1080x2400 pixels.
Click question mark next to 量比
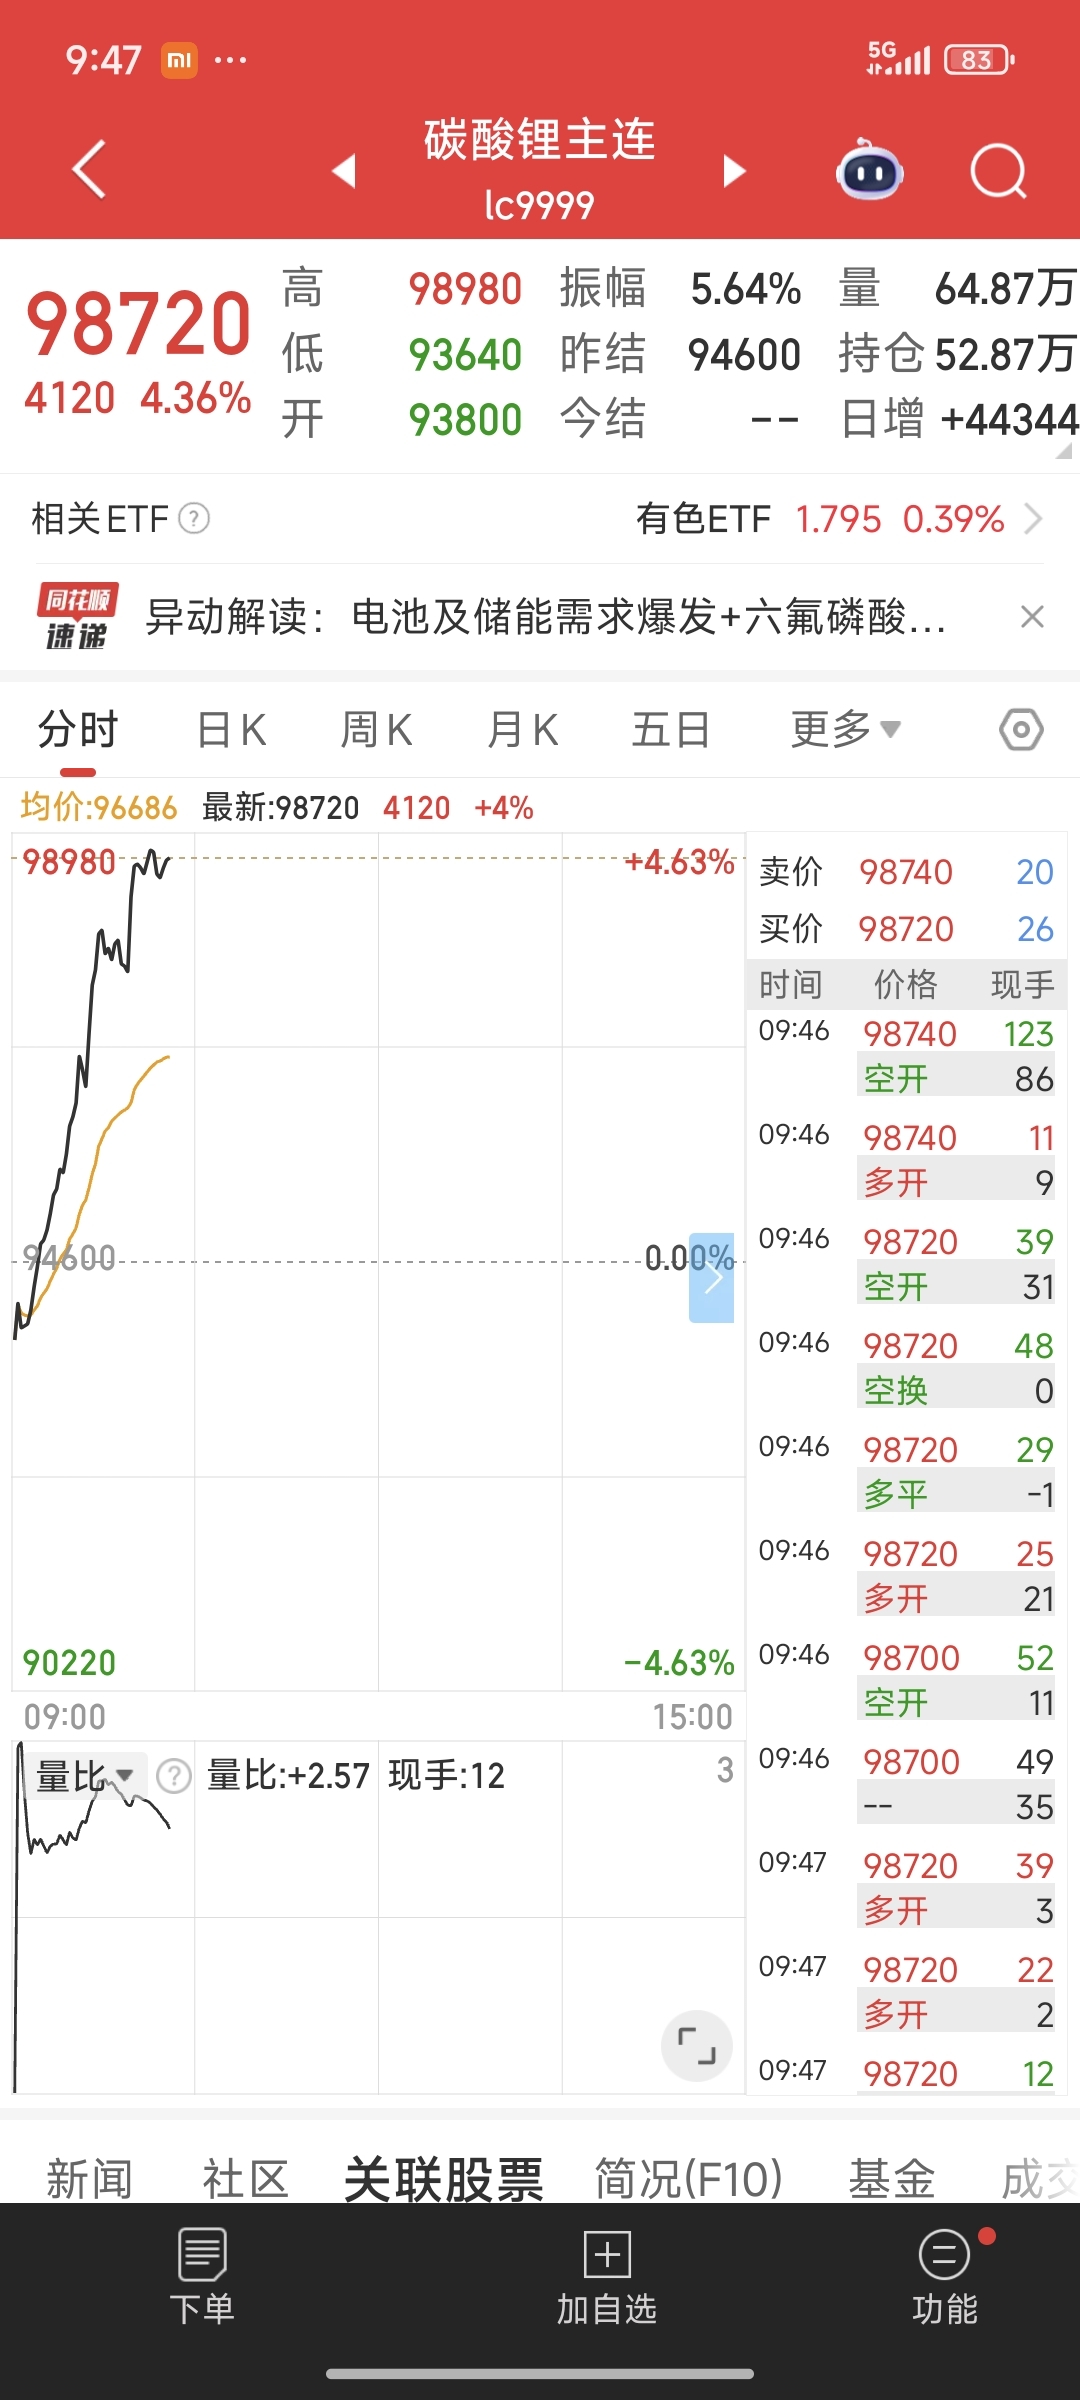174,1776
